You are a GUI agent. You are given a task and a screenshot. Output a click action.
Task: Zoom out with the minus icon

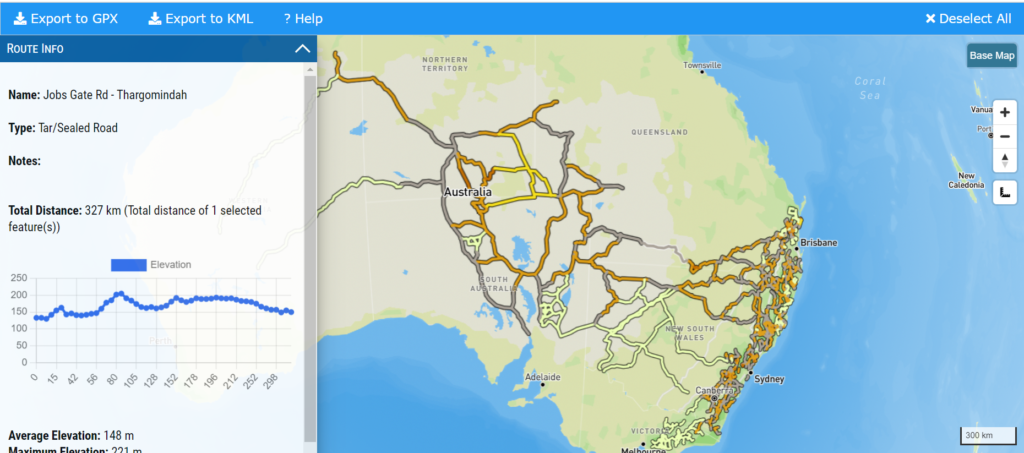click(1004, 136)
